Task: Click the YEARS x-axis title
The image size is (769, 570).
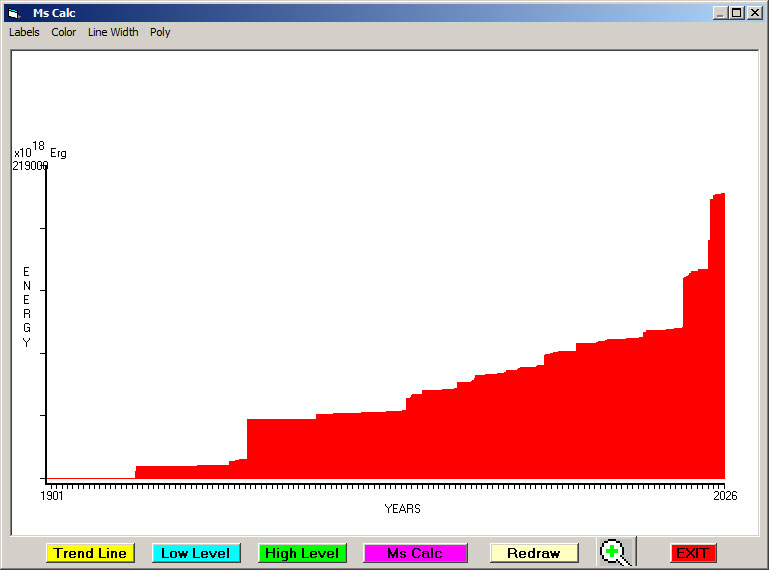Action: [402, 509]
